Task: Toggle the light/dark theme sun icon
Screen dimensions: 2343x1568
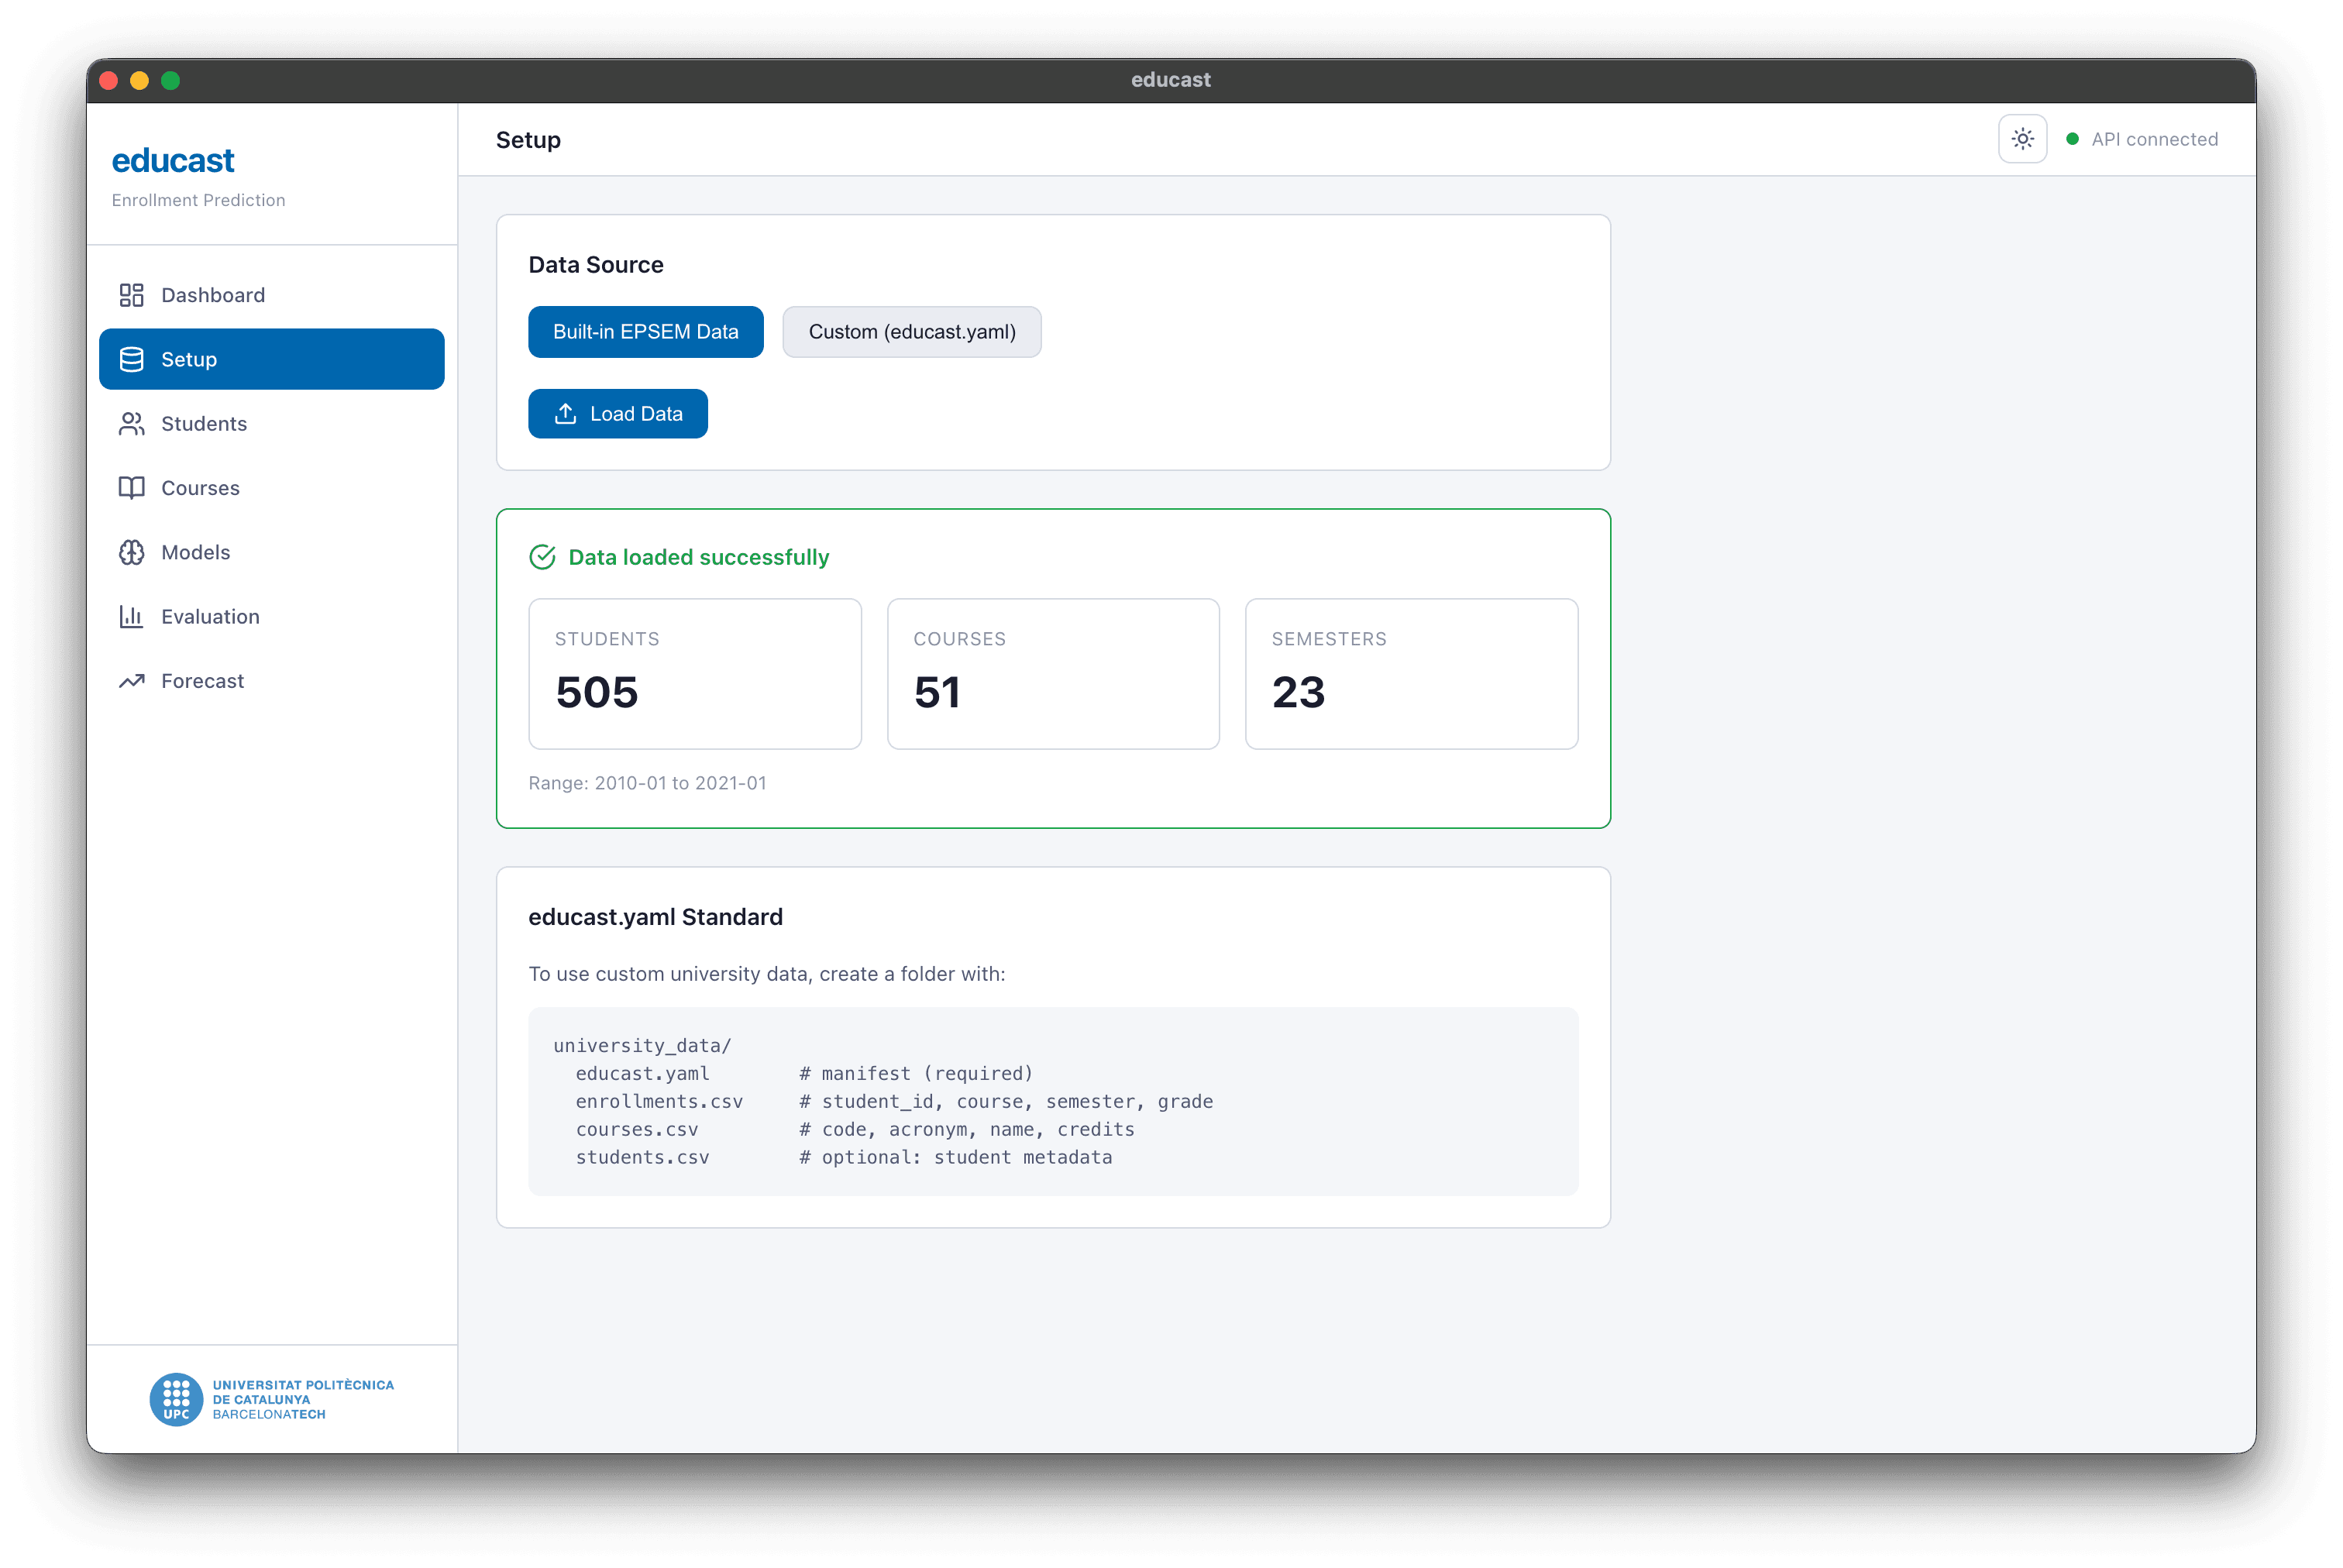Action: (x=2022, y=139)
